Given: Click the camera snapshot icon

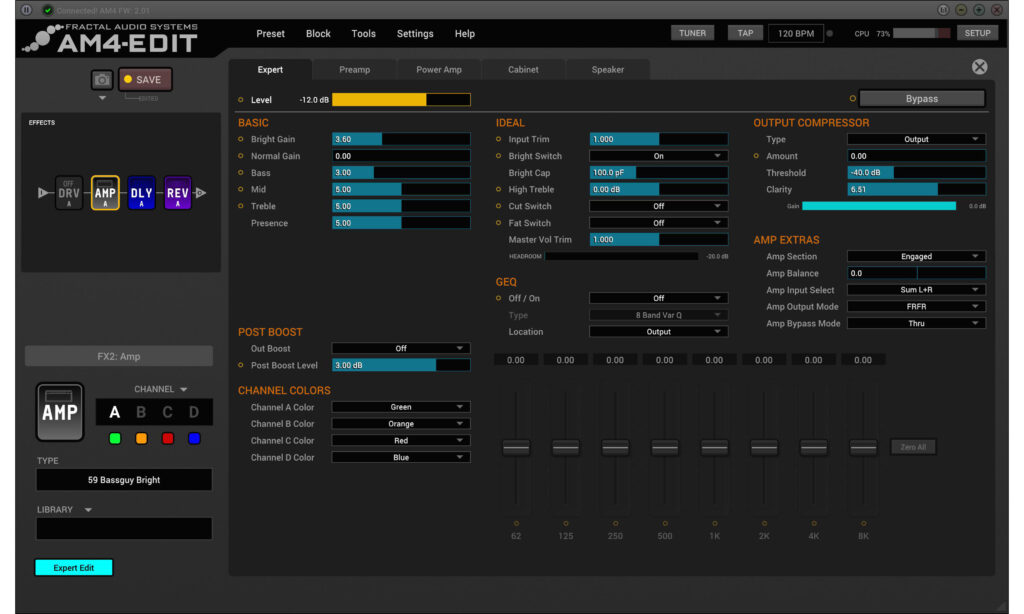Looking at the screenshot, I should point(102,80).
